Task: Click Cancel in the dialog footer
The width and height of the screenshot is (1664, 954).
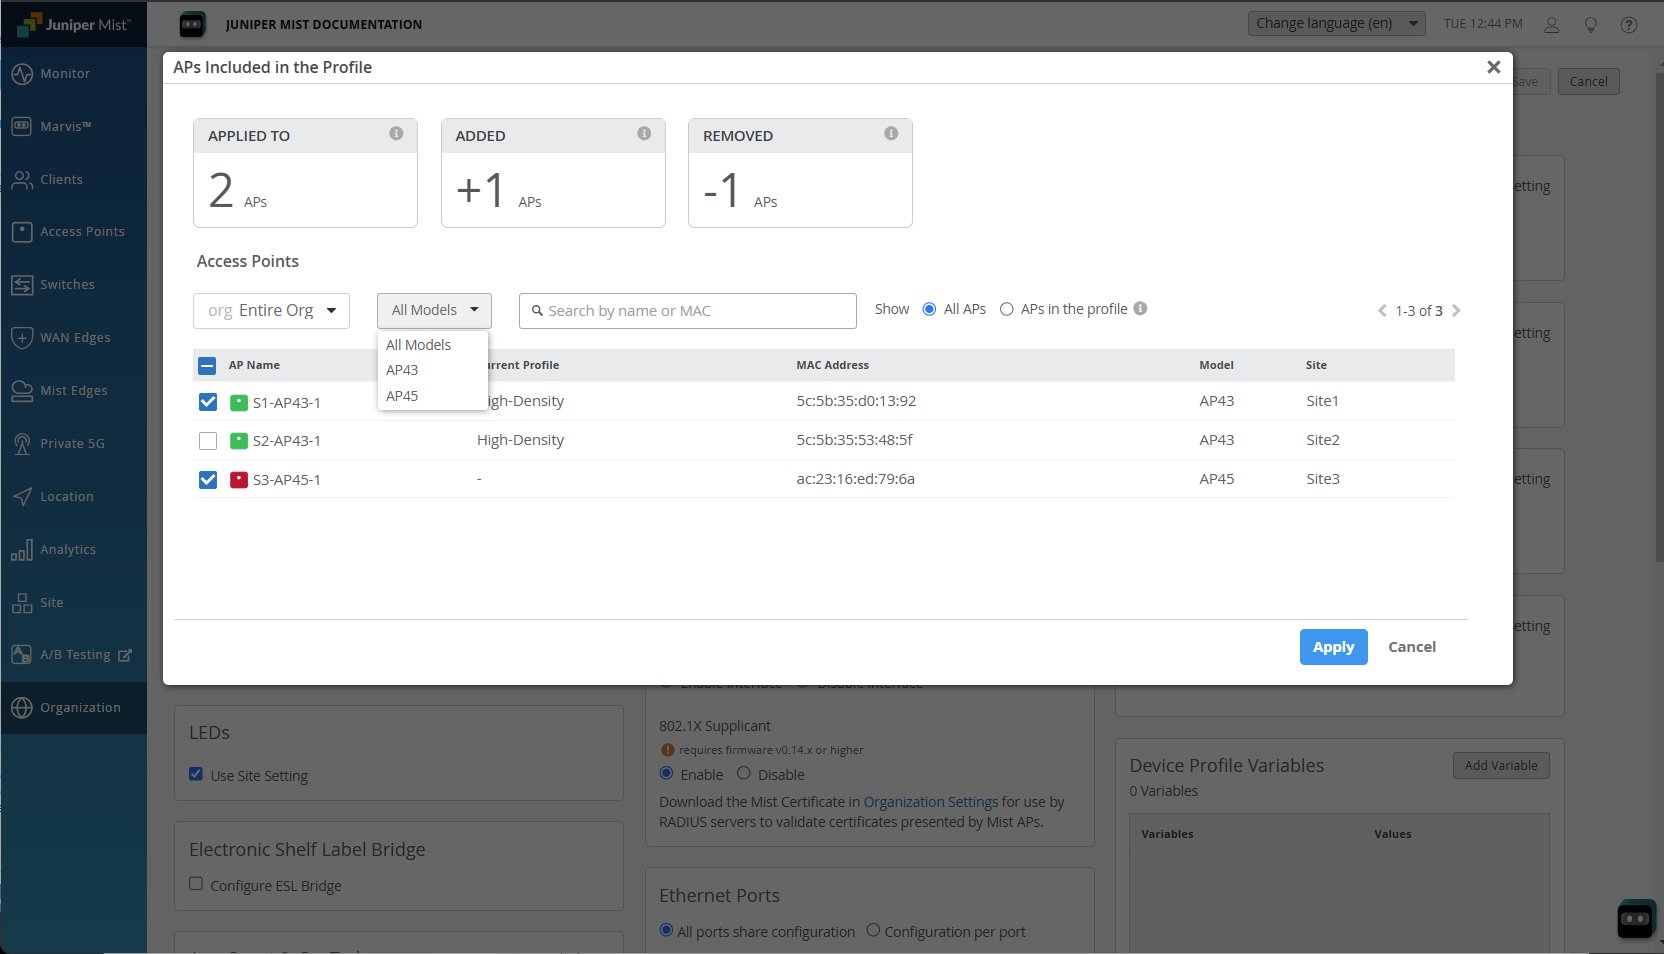Action: [x=1412, y=647]
